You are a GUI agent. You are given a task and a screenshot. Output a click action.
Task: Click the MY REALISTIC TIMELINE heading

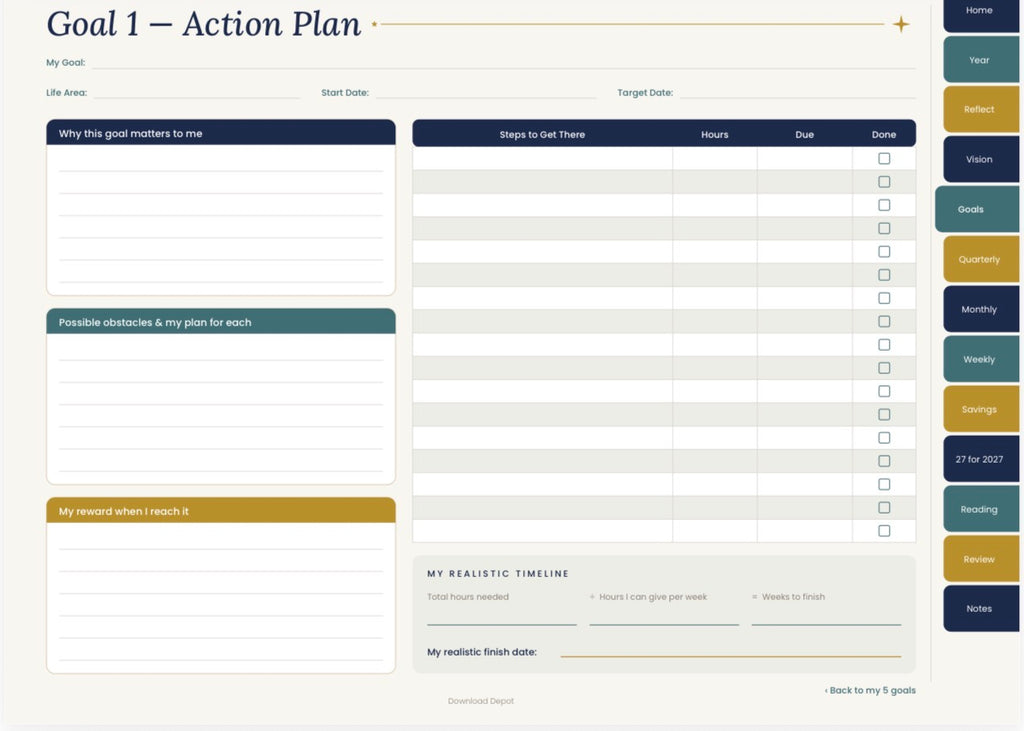point(498,574)
